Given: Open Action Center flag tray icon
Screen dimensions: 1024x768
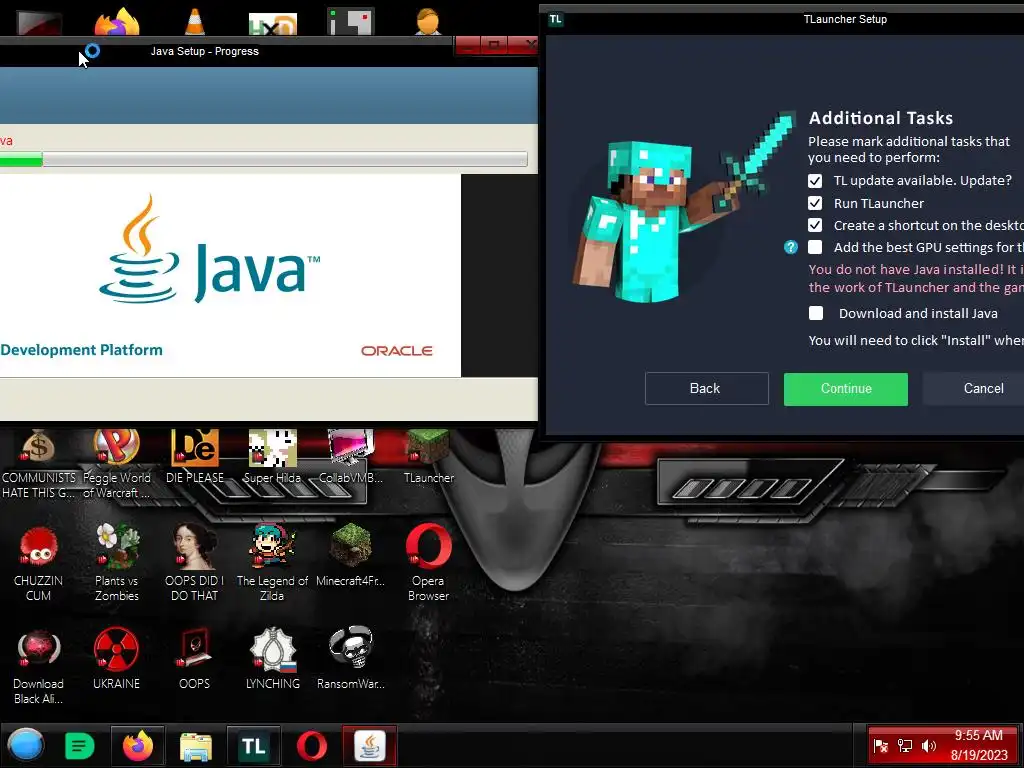Looking at the screenshot, I should click(x=880, y=746).
